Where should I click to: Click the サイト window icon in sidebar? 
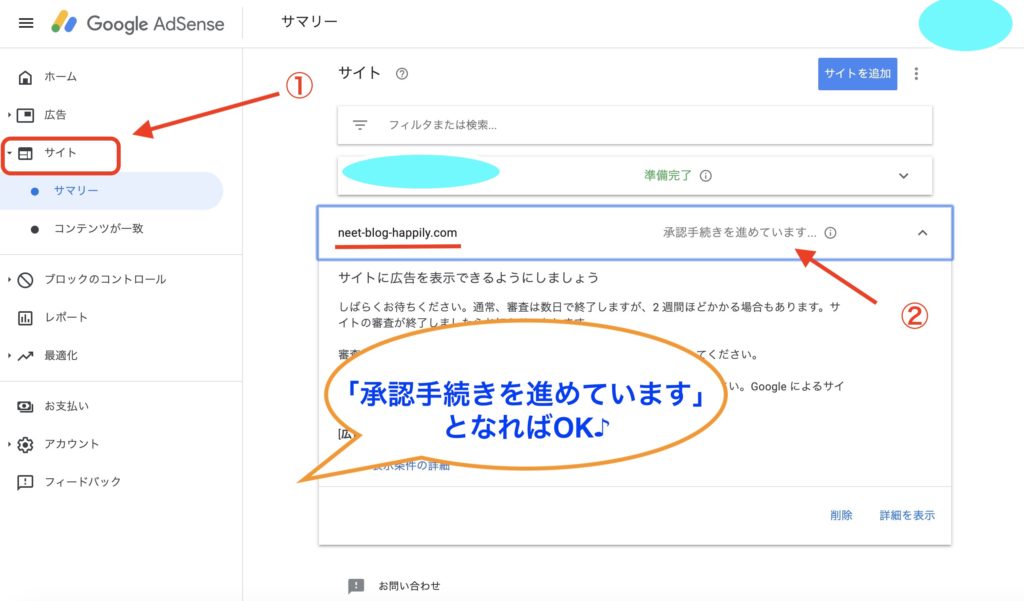point(25,154)
